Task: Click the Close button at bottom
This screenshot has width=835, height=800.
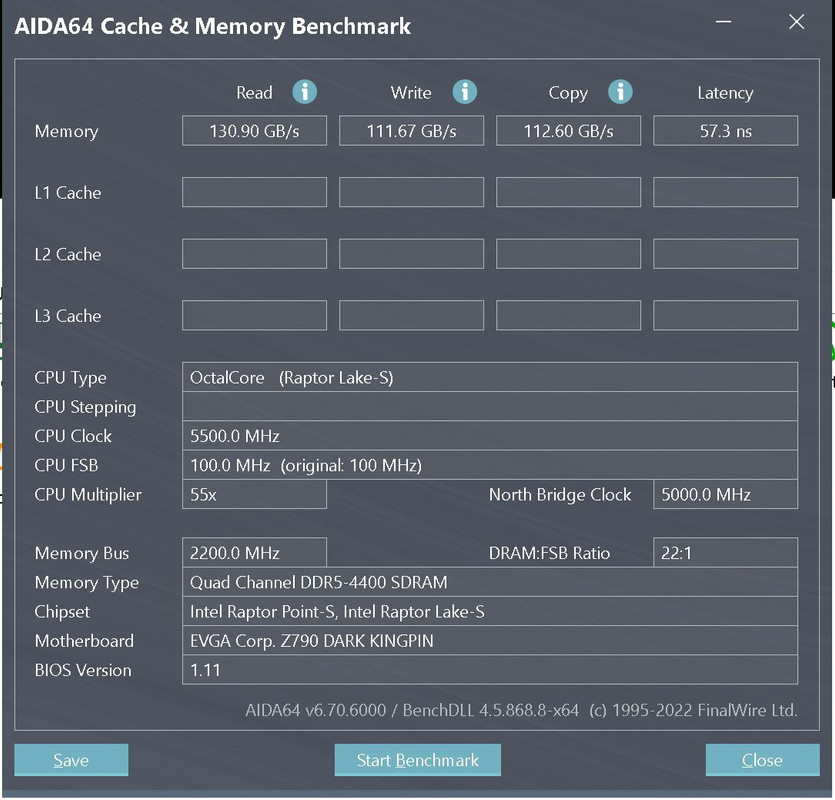Action: pos(762,760)
